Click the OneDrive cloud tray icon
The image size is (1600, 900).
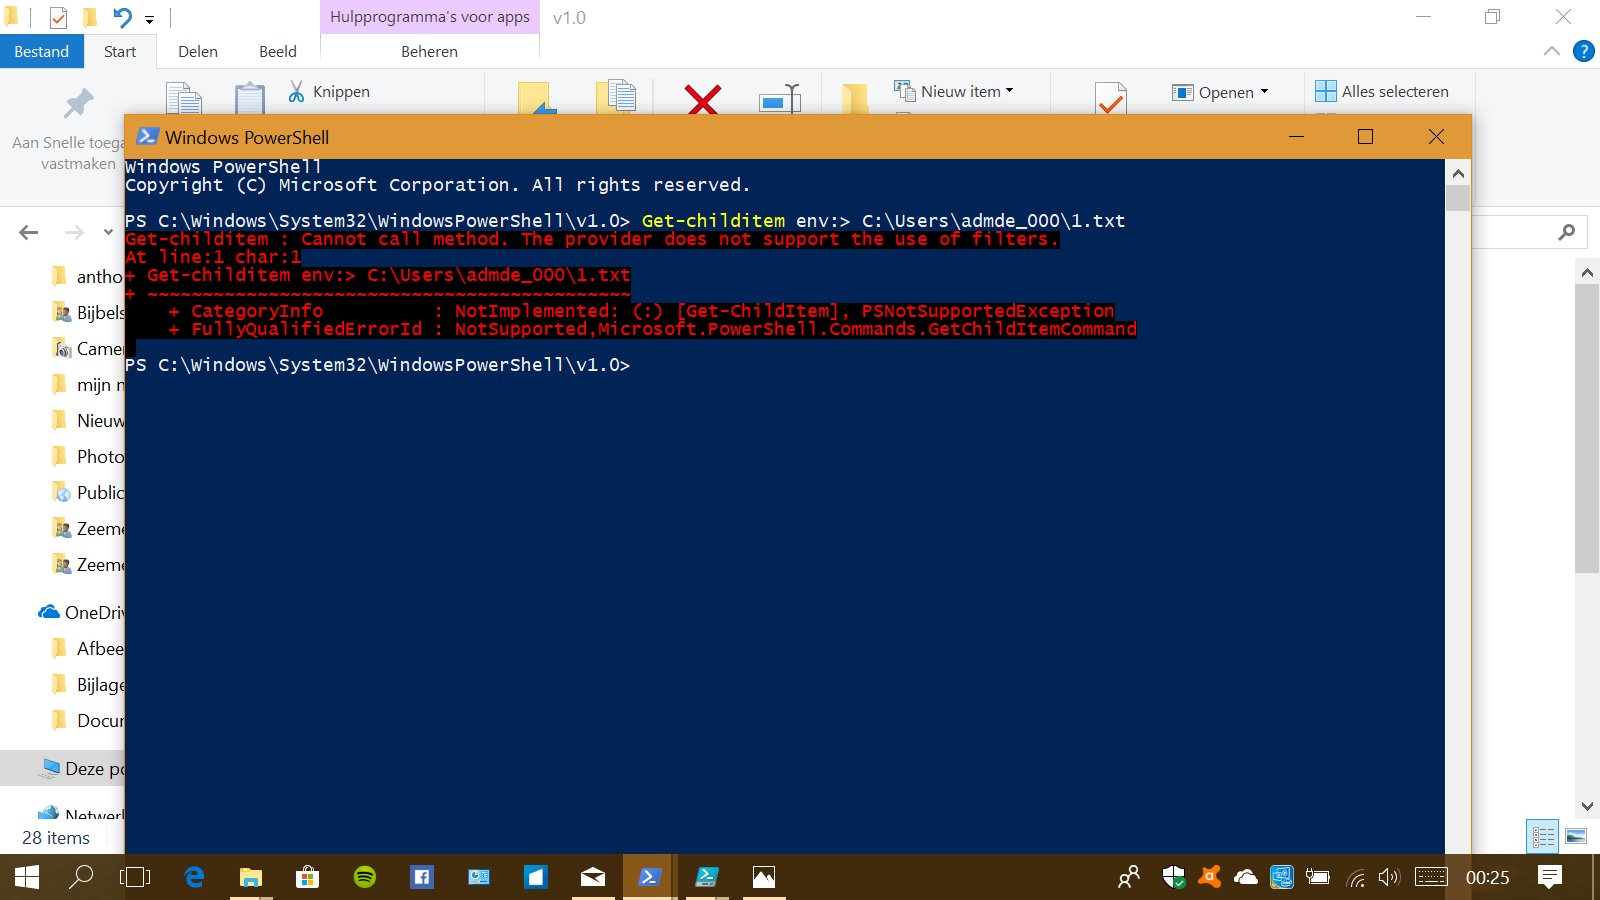pos(1246,877)
